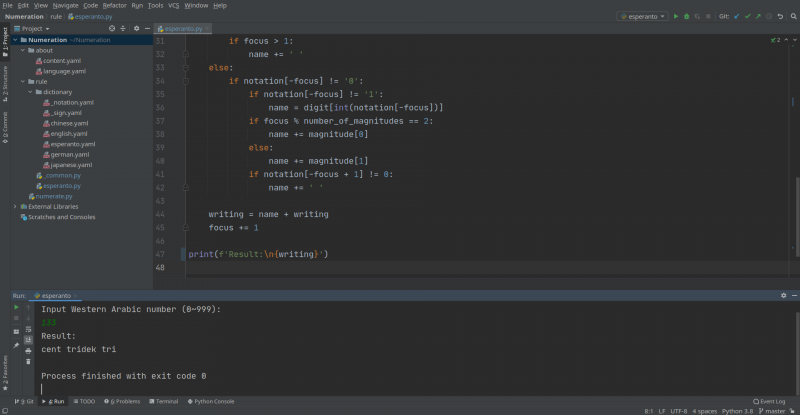Image resolution: width=800 pixels, height=415 pixels.
Task: Open the Navigate menu
Action: pyautogui.click(x=65, y=5)
